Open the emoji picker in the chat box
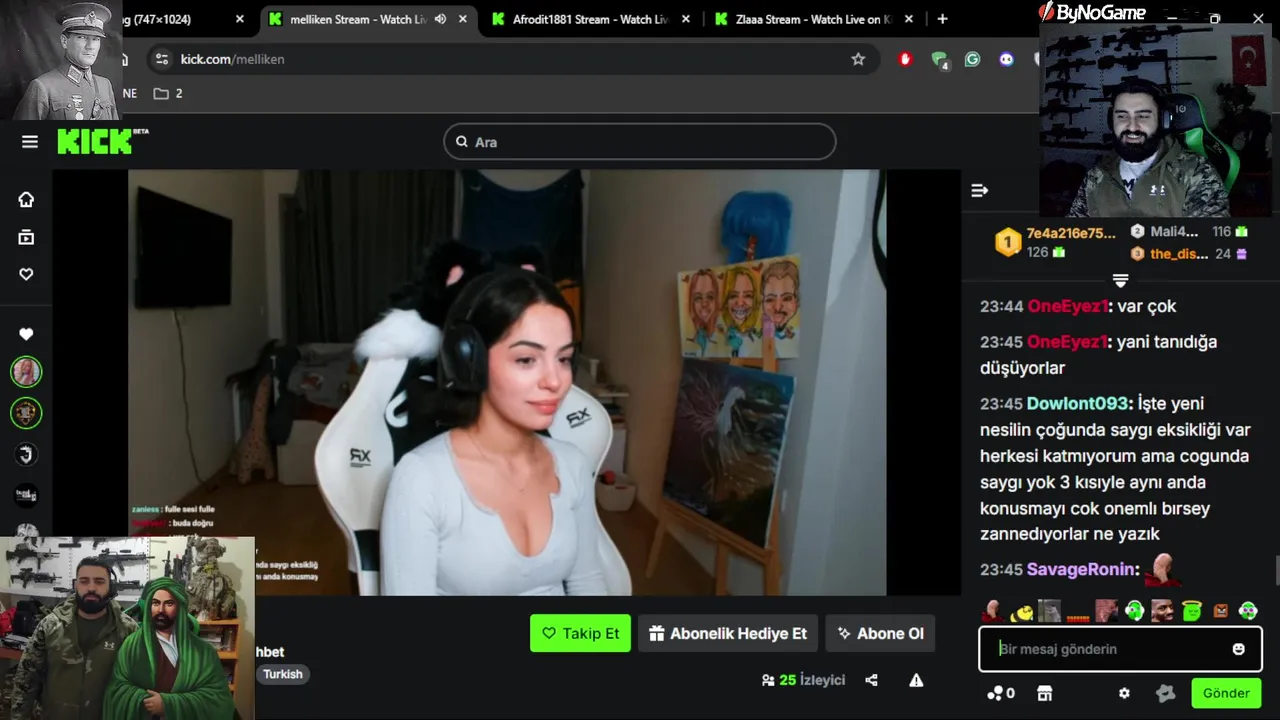The height and width of the screenshot is (720, 1280). [1239, 649]
